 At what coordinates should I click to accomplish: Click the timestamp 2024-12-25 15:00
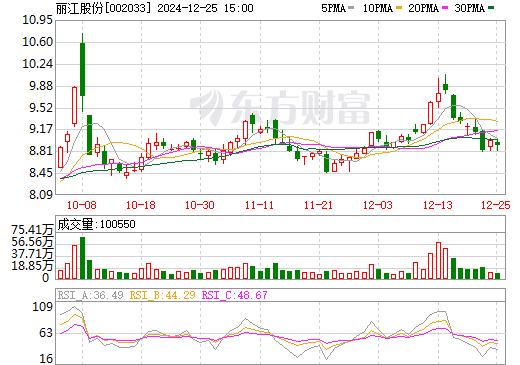click(205, 8)
